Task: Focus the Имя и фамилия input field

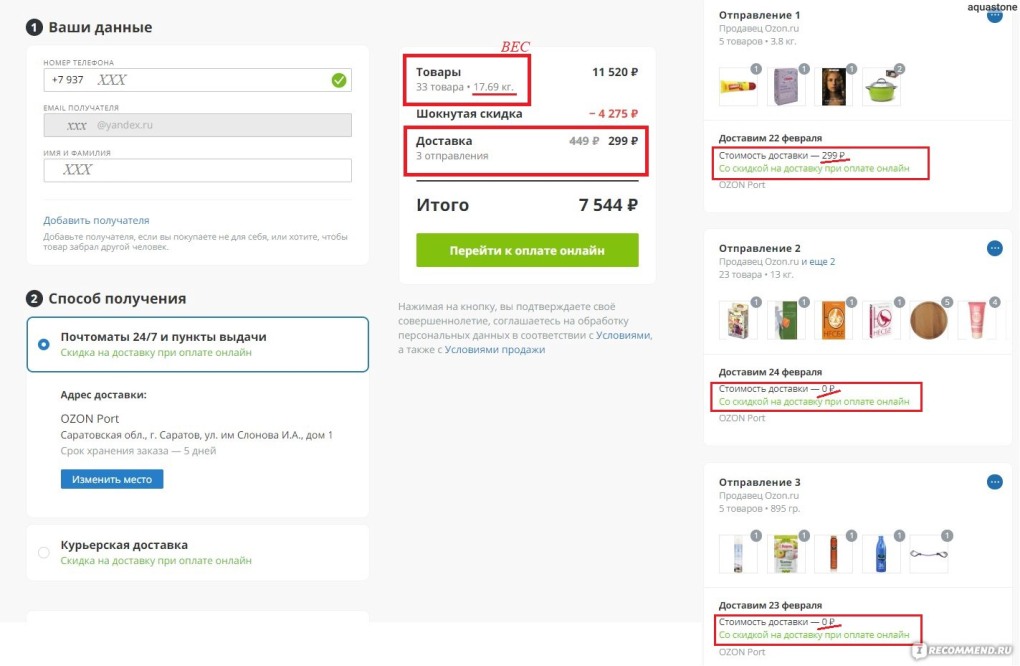Action: pos(197,170)
